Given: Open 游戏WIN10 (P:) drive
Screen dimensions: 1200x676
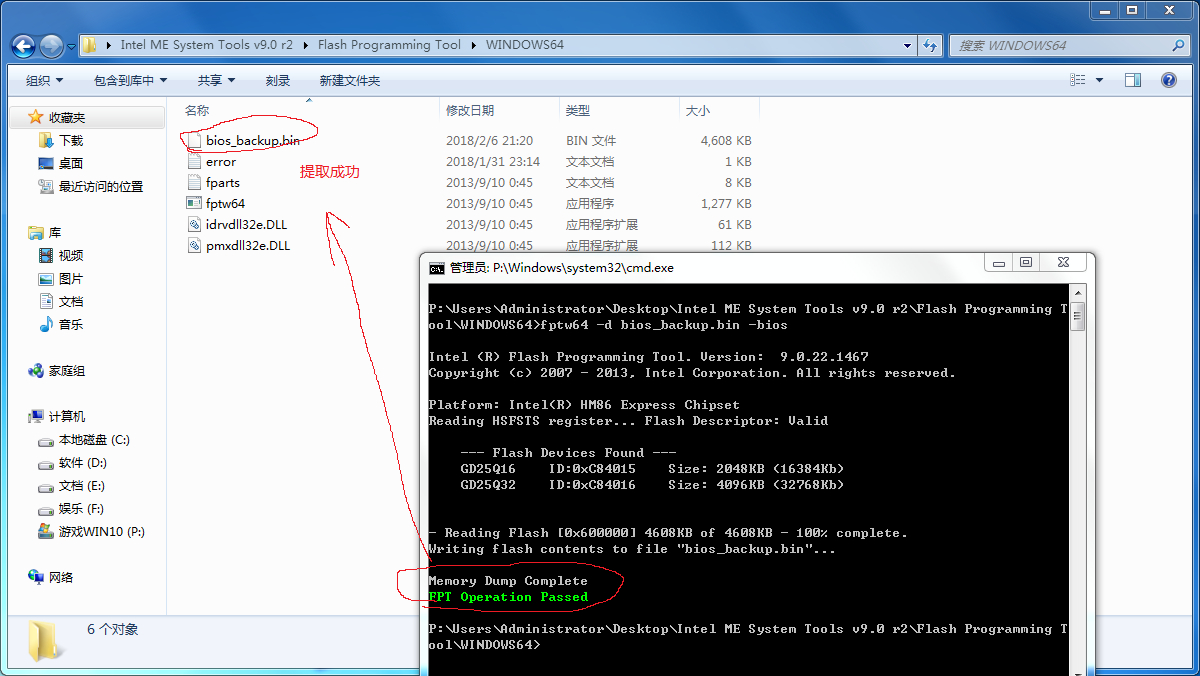Looking at the screenshot, I should pos(101,532).
